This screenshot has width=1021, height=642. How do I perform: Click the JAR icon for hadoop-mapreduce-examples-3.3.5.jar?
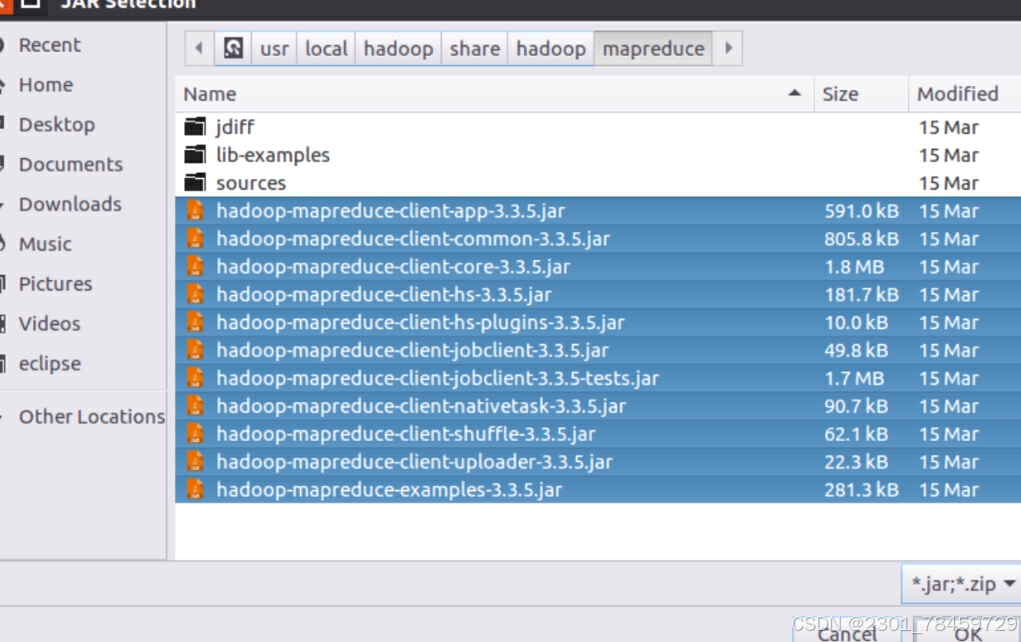click(x=195, y=489)
